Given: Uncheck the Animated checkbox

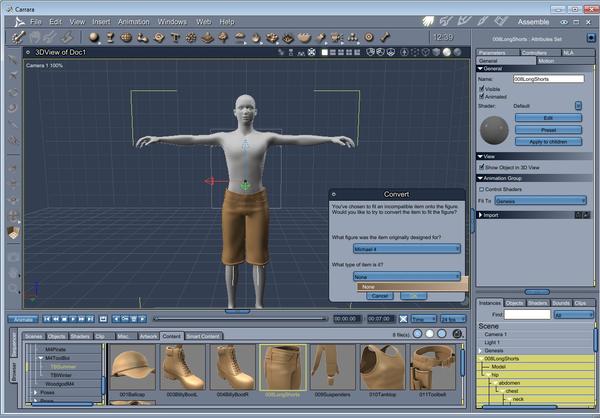Looking at the screenshot, I should coord(483,96).
